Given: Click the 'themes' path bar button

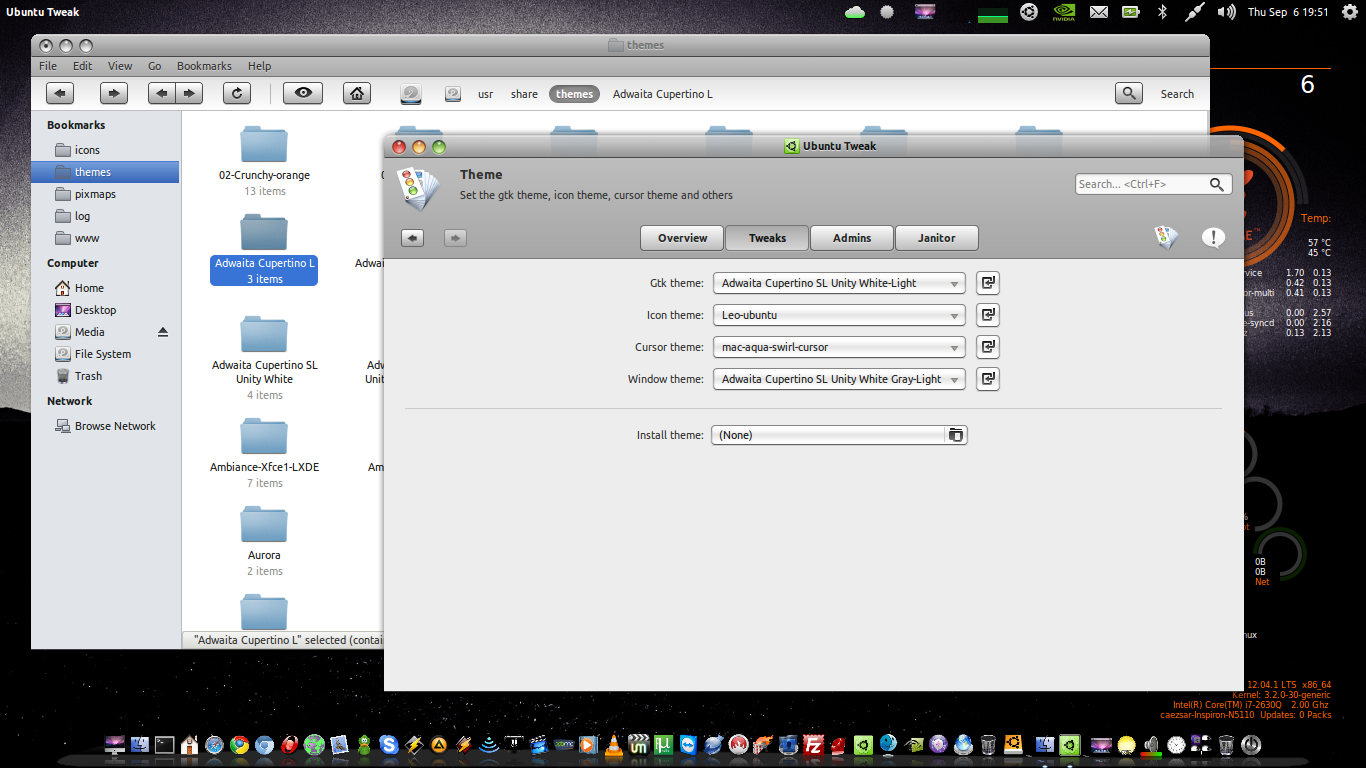Looking at the screenshot, I should (x=574, y=94).
